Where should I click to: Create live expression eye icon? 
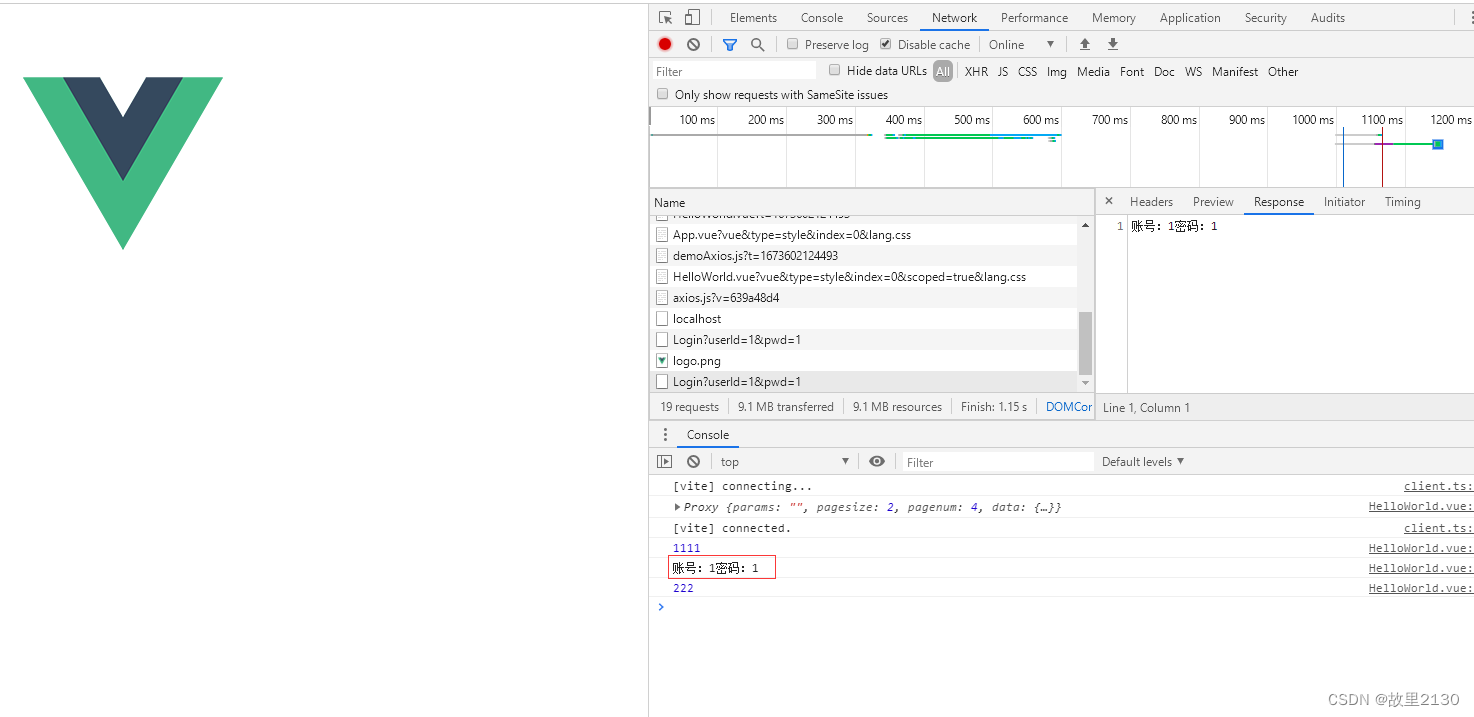click(877, 461)
